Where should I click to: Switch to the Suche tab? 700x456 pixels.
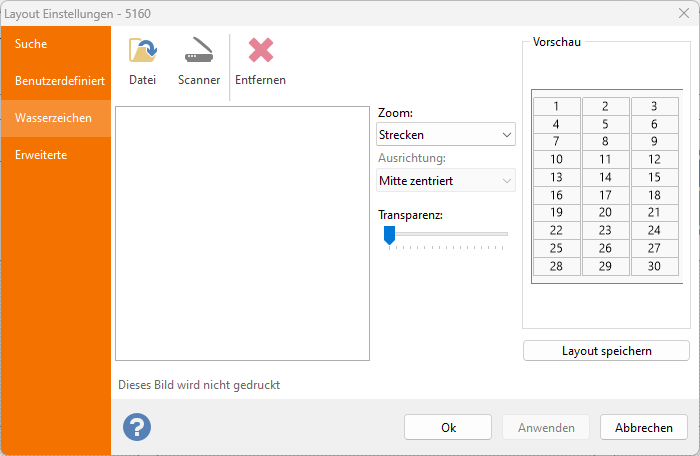pyautogui.click(x=55, y=44)
